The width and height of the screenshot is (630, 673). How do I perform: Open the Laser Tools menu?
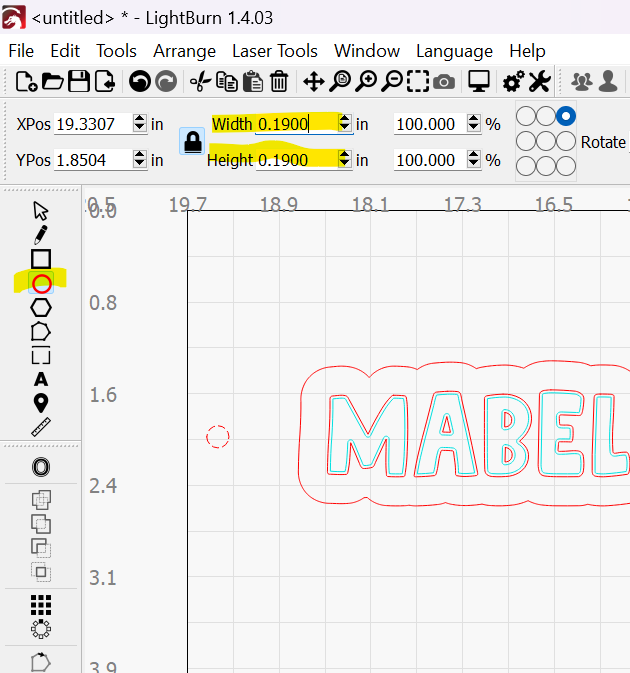[x=275, y=51]
